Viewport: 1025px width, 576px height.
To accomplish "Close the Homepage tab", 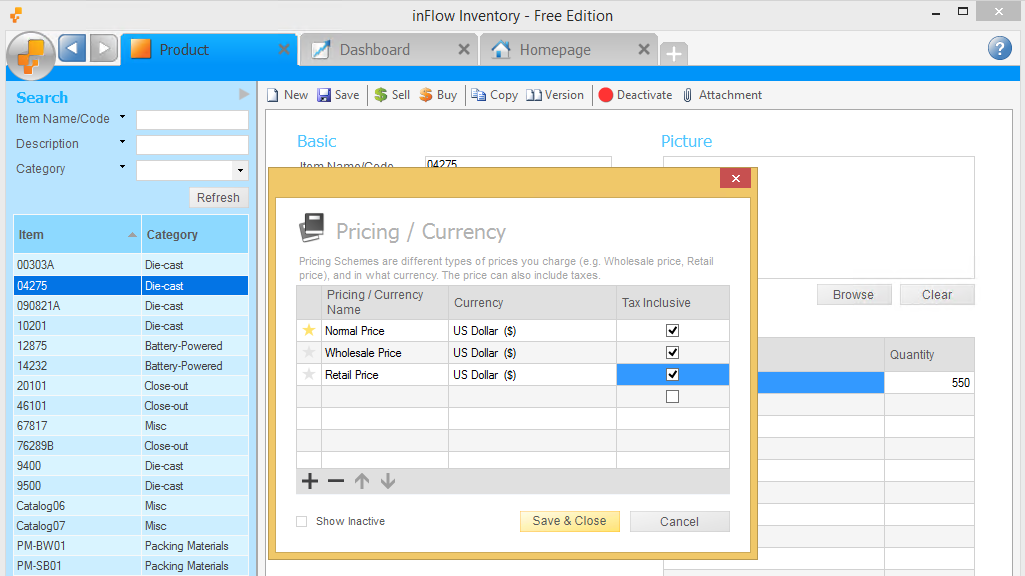I will pos(644,49).
